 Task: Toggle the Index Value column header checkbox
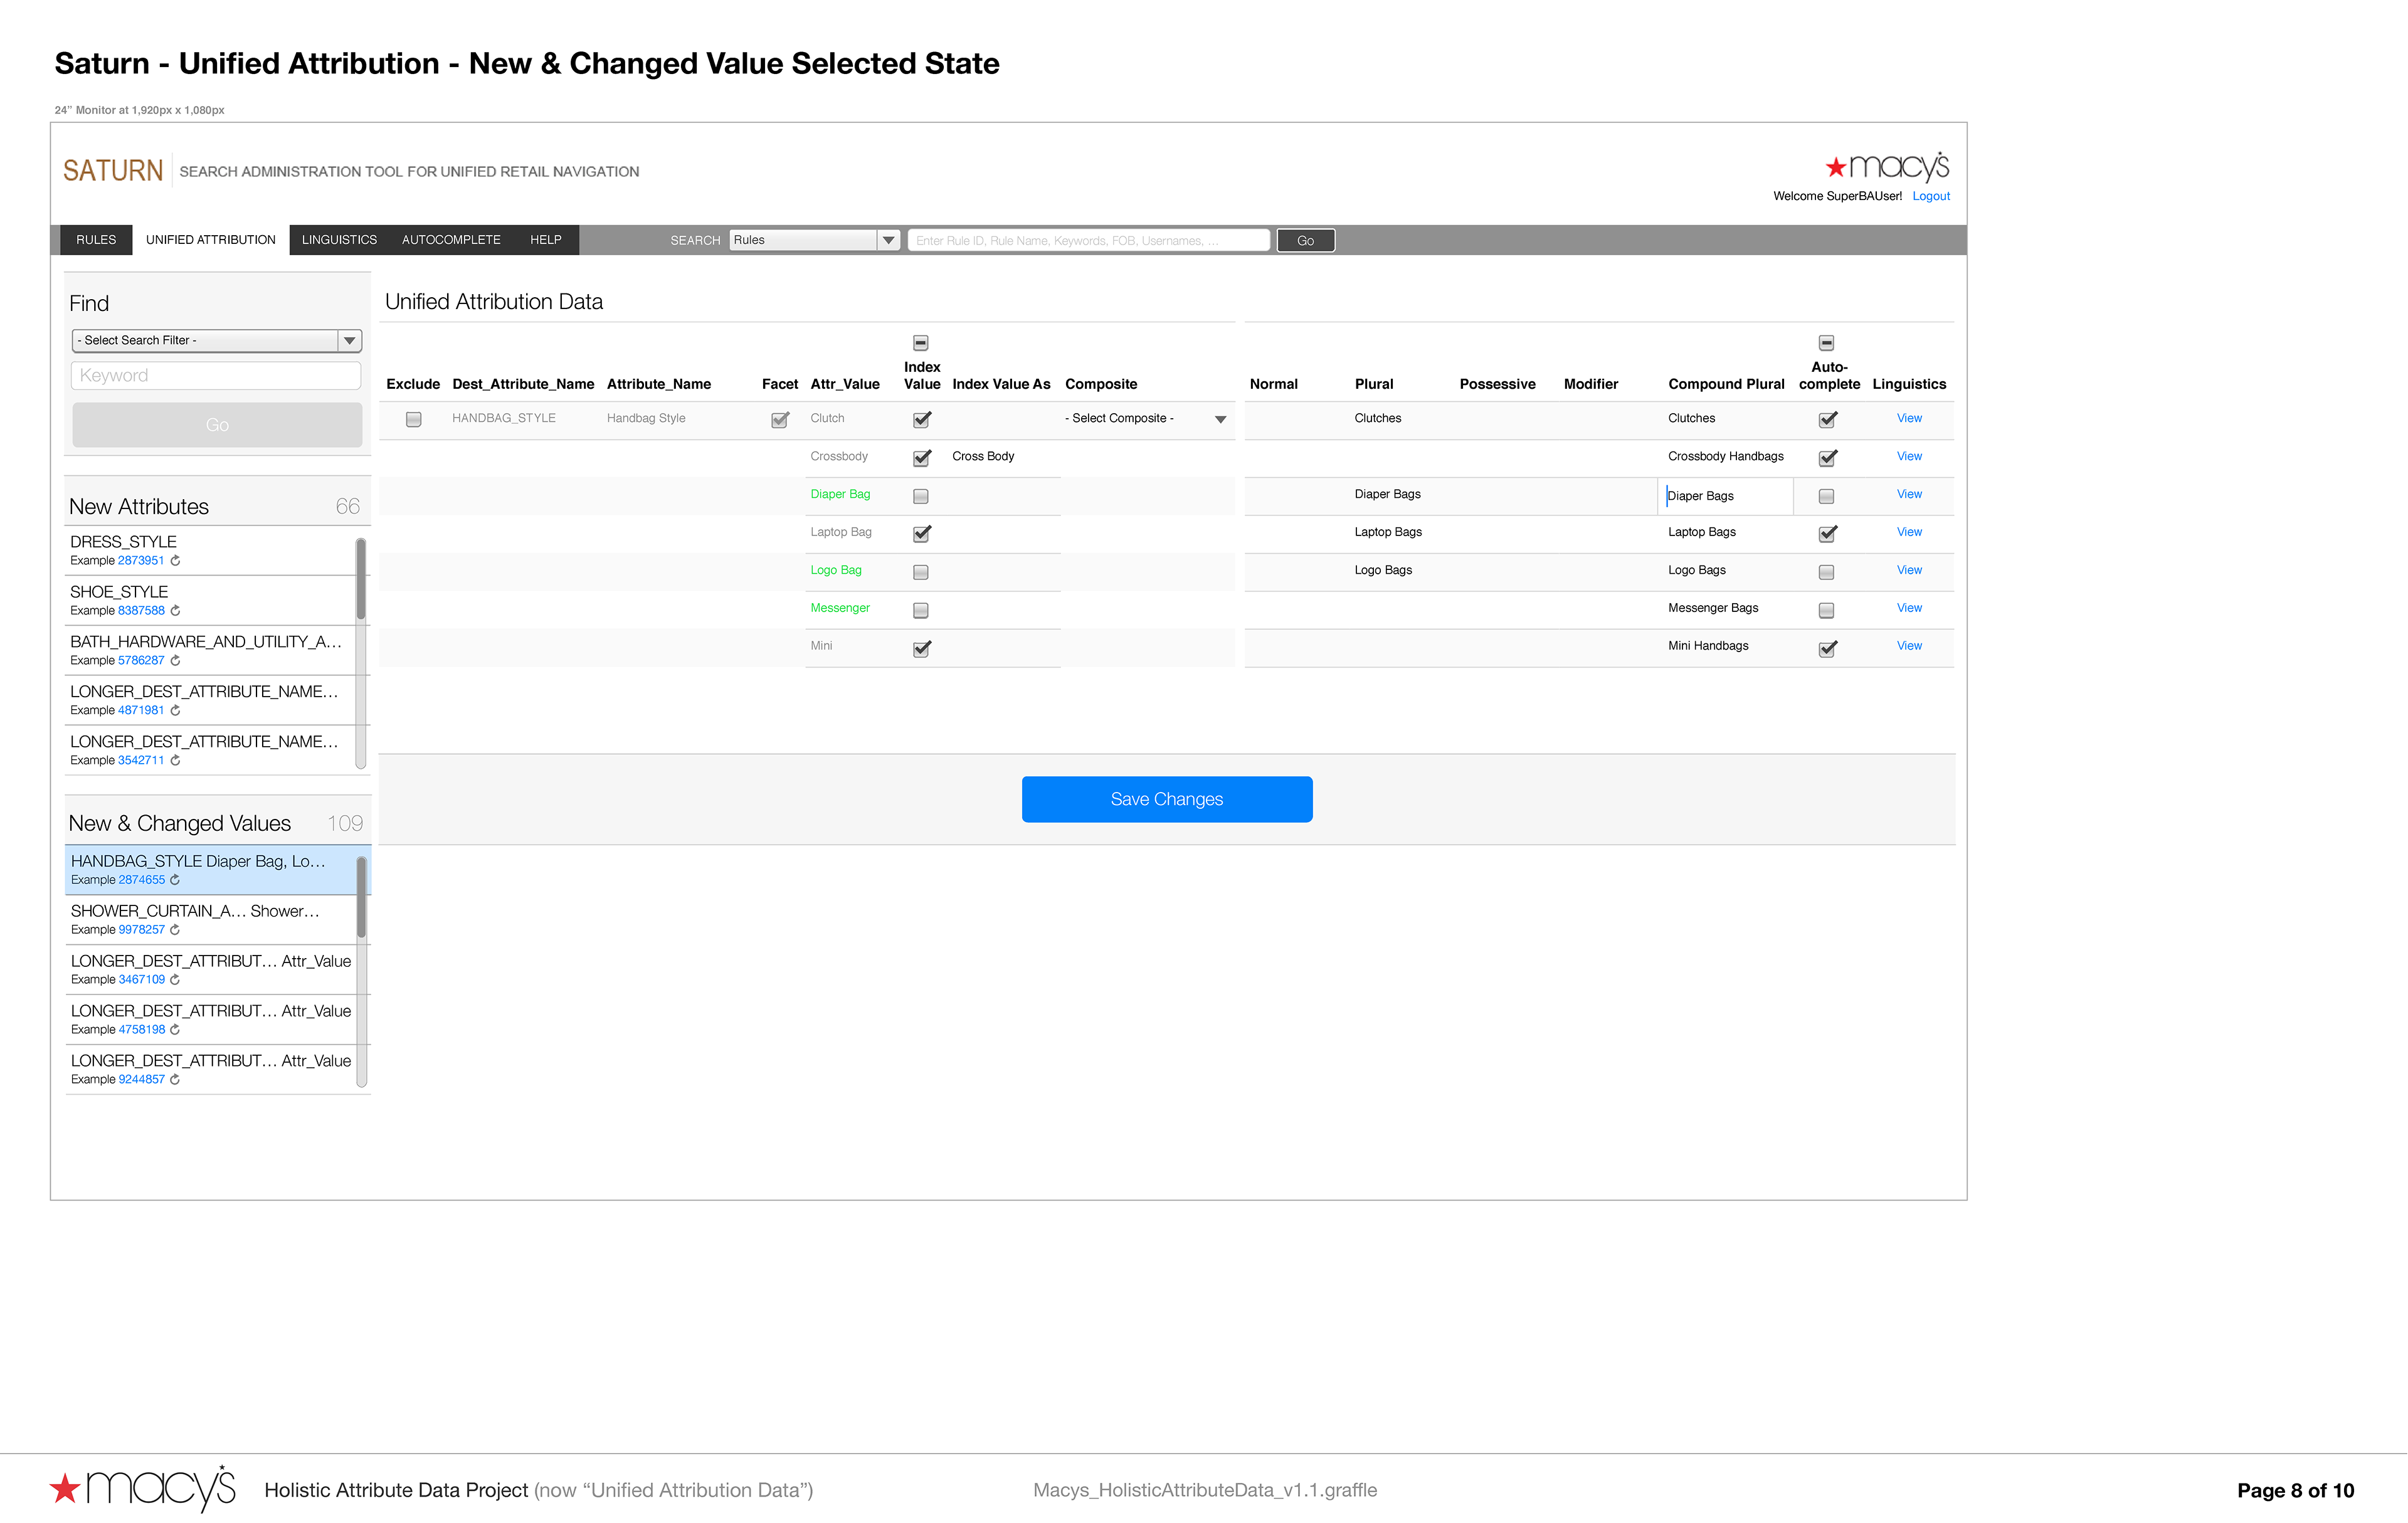[921, 343]
